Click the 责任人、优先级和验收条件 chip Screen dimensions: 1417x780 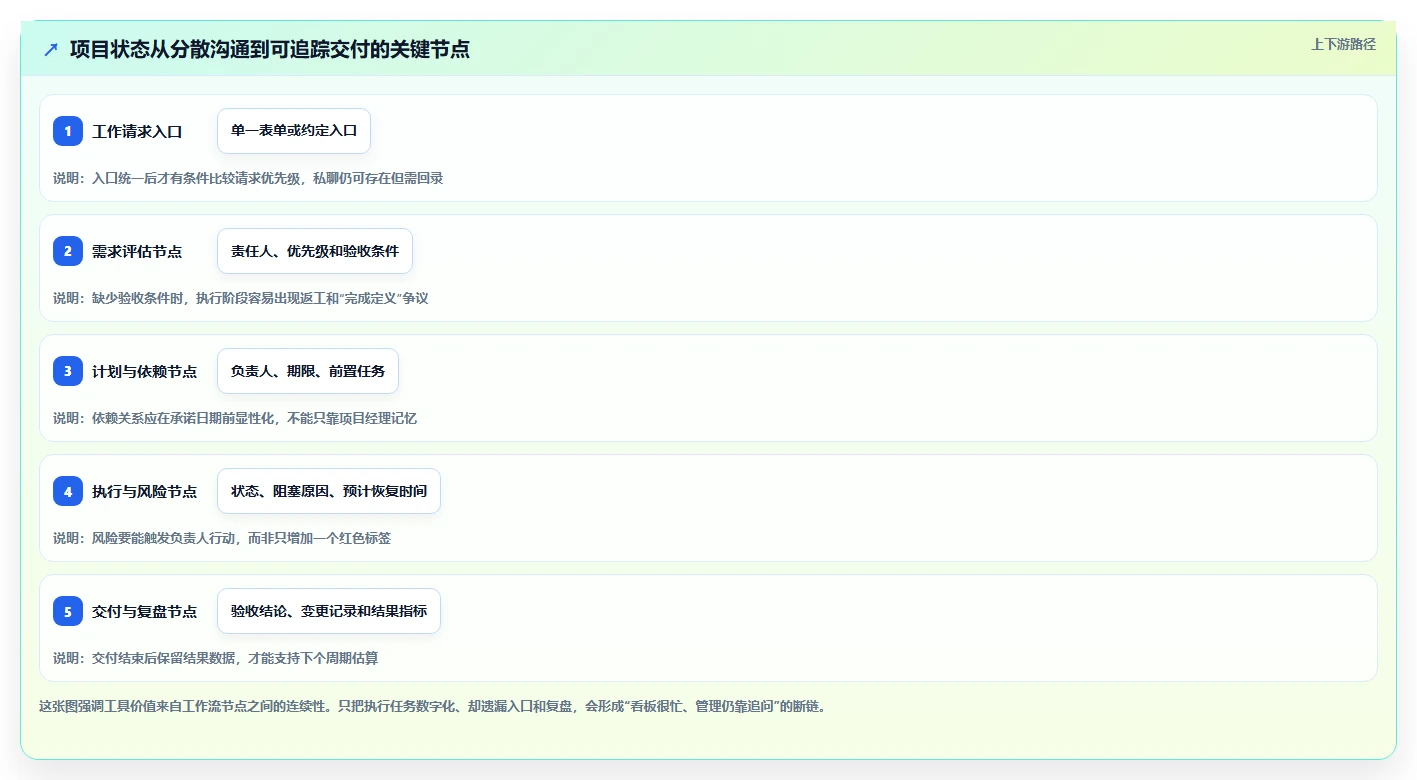tap(315, 251)
